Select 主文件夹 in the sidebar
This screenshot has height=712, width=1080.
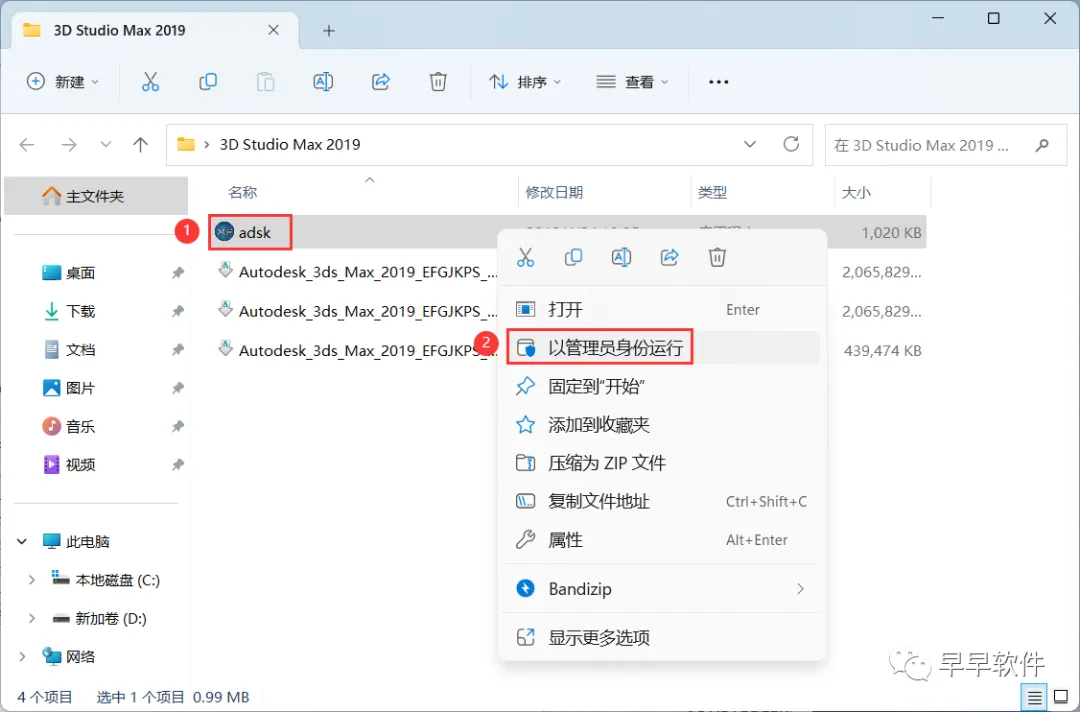pyautogui.click(x=96, y=196)
